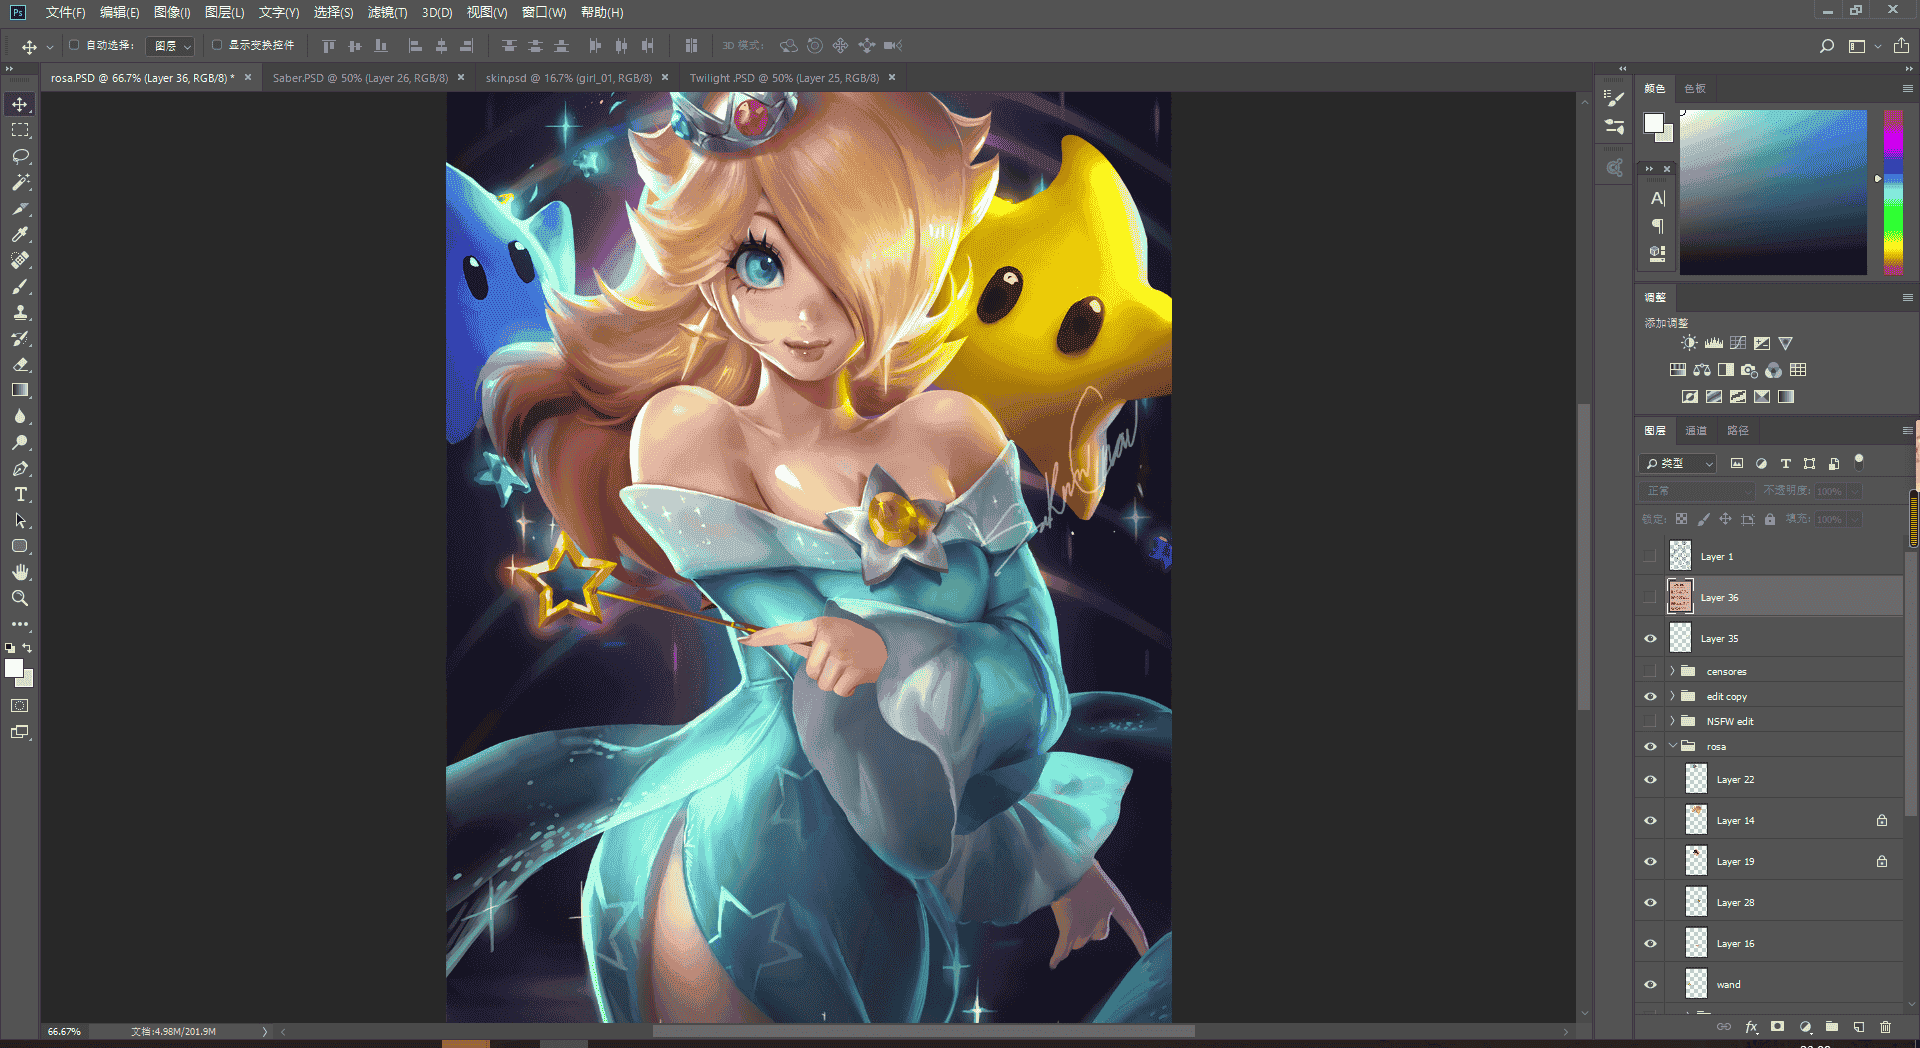The image size is (1920, 1048).
Task: Show Layer 36 visibility toggle
Action: [x=1650, y=597]
